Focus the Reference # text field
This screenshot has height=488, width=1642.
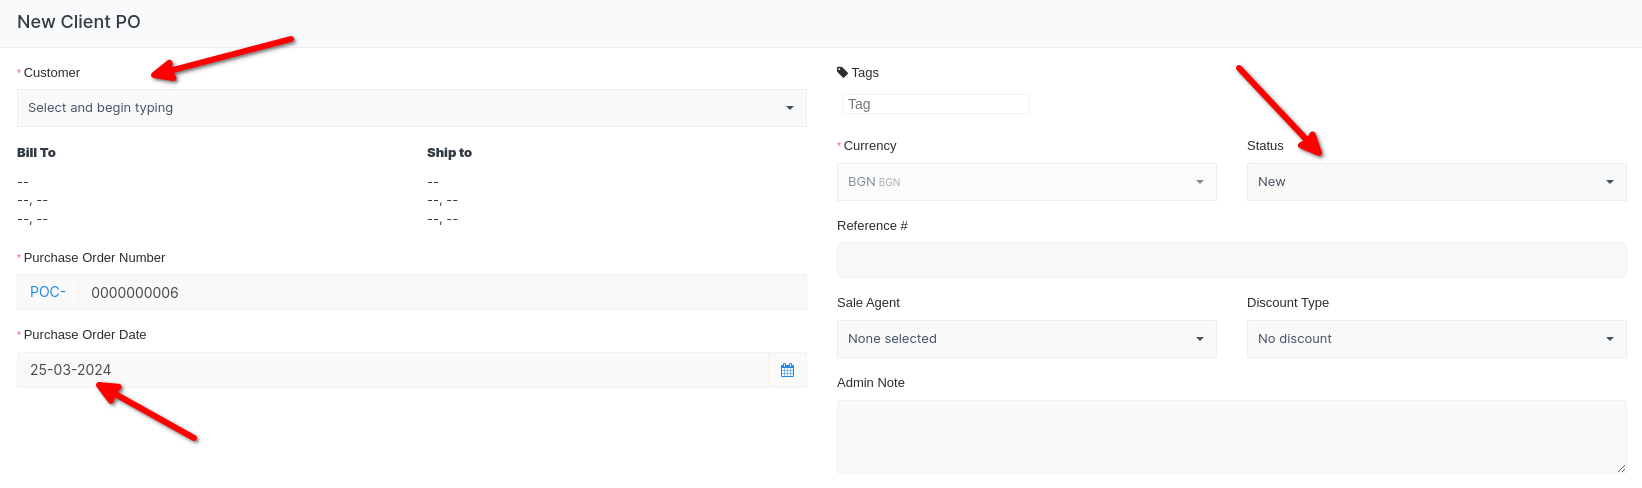point(1231,260)
